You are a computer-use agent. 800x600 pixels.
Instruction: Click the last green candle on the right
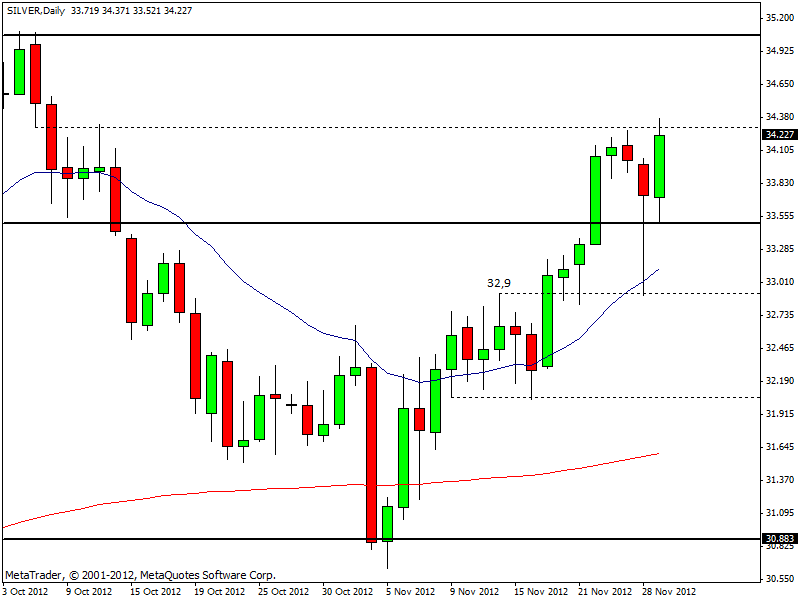[660, 166]
